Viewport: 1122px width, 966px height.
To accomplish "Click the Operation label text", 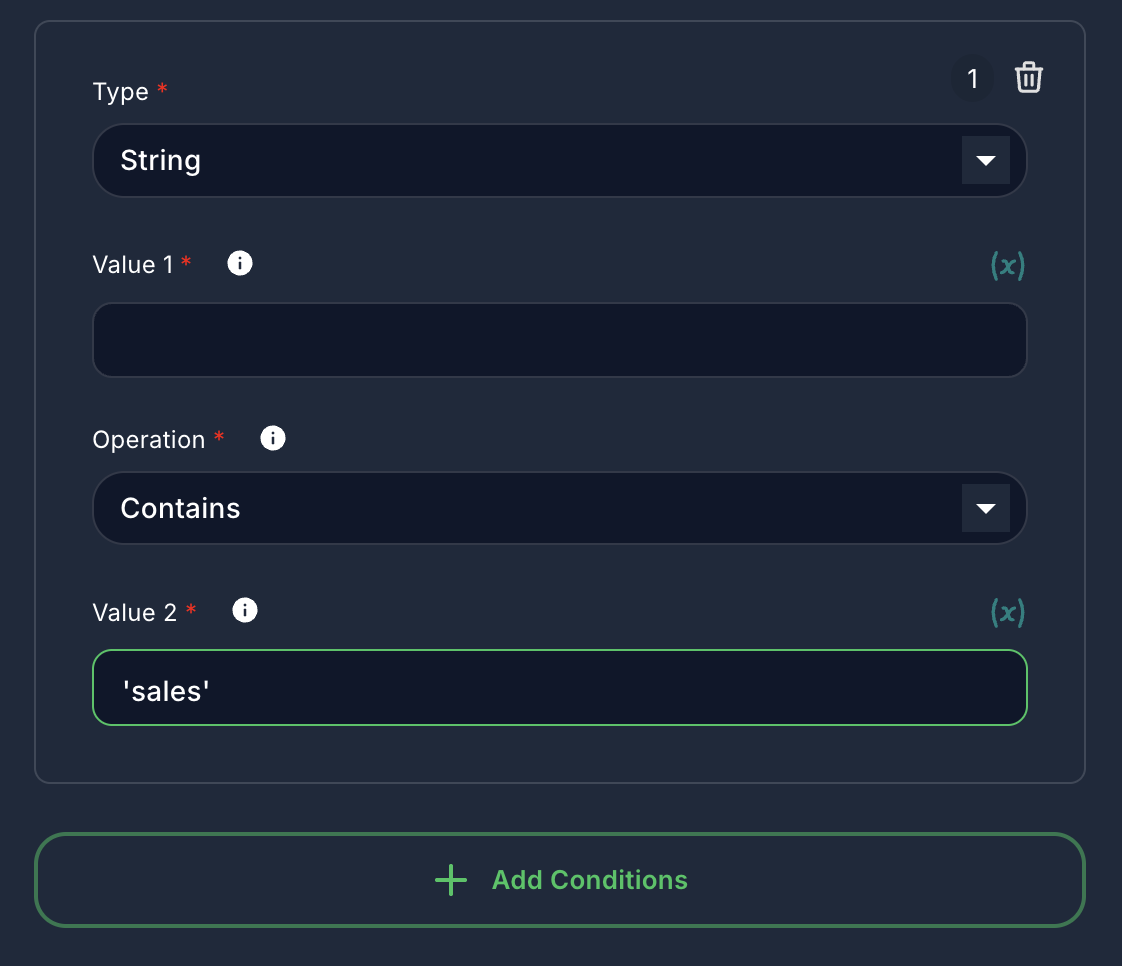I will (149, 439).
